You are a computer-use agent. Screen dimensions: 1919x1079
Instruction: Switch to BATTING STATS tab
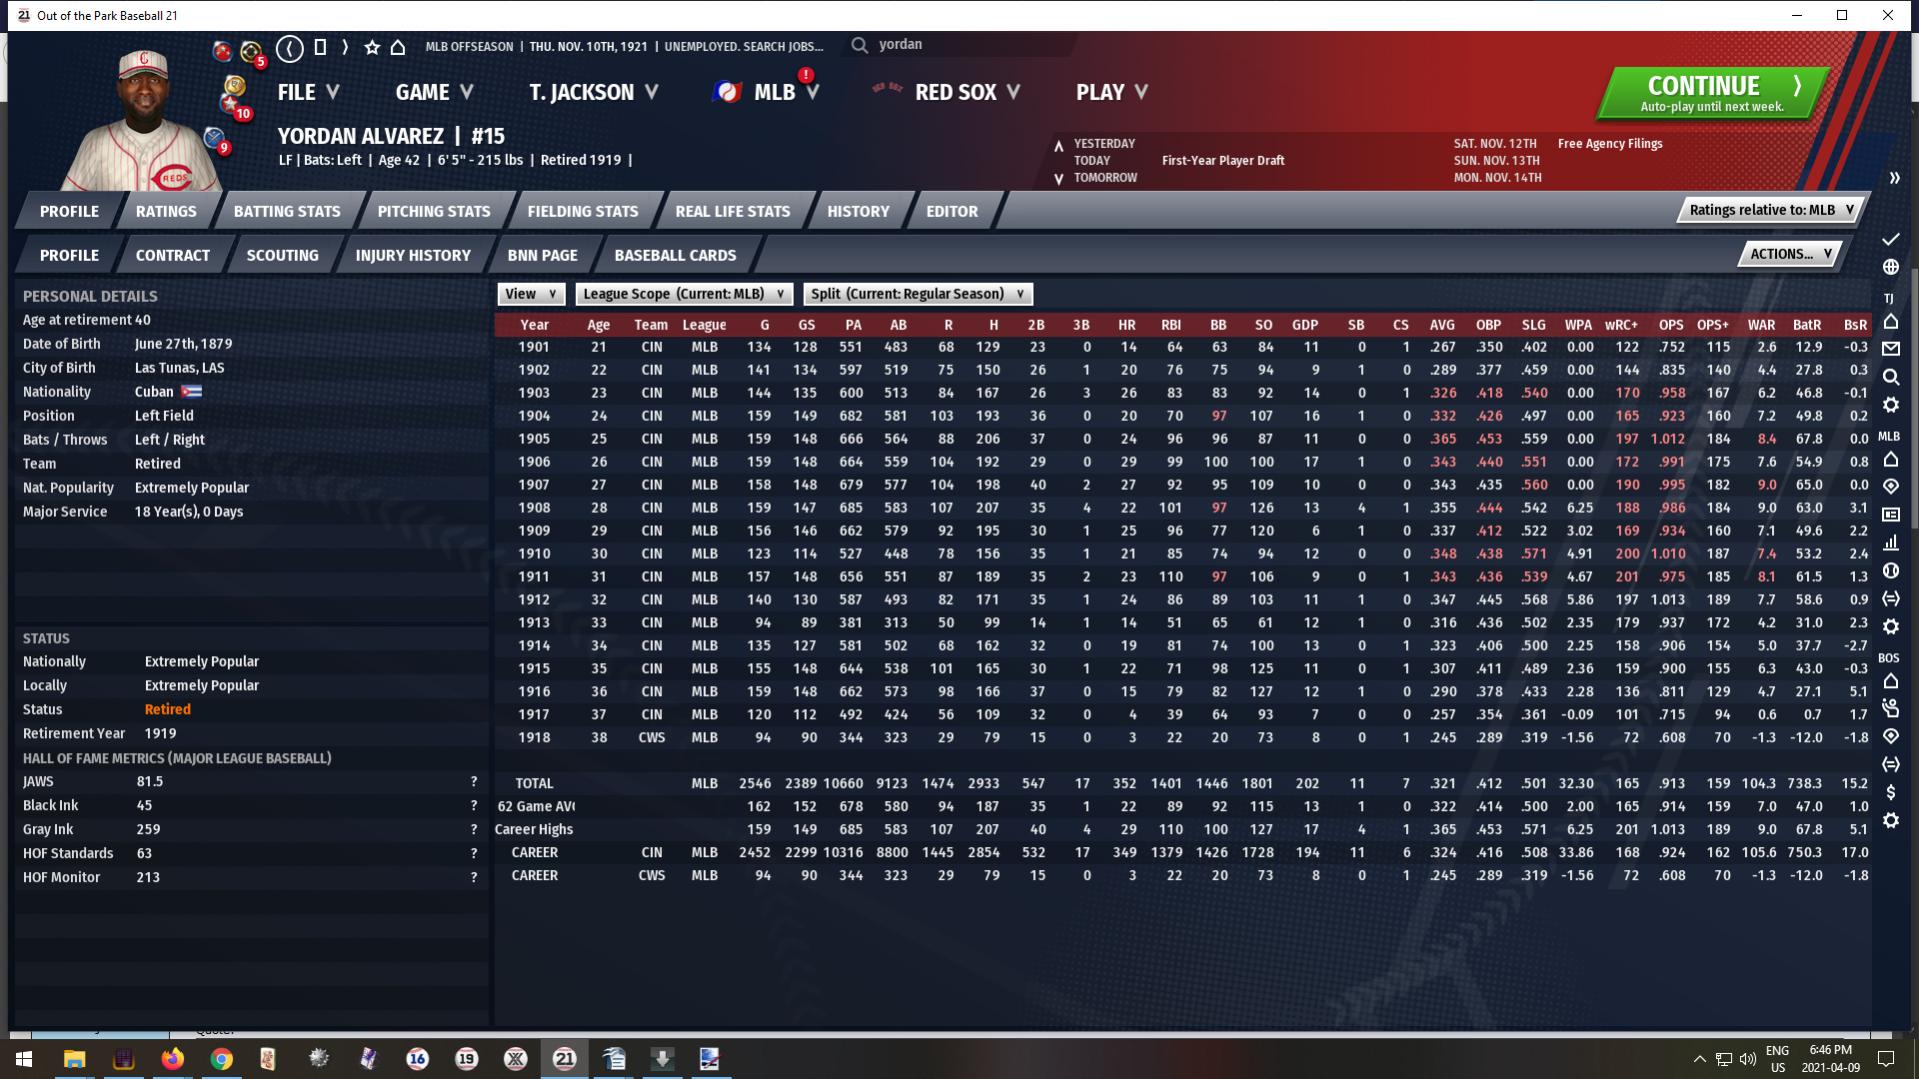[x=287, y=211]
